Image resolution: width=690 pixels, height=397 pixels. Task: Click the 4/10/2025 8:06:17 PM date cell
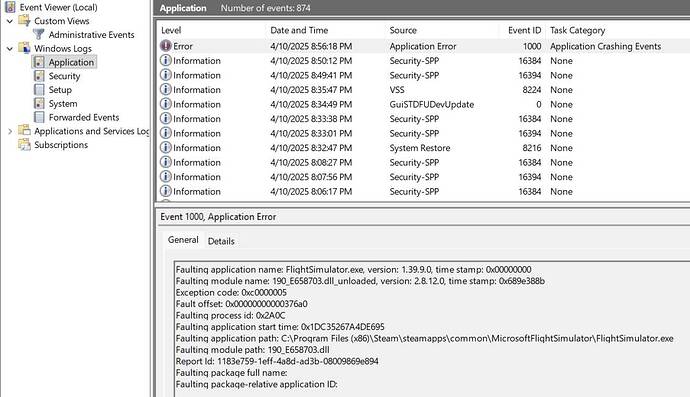311,191
